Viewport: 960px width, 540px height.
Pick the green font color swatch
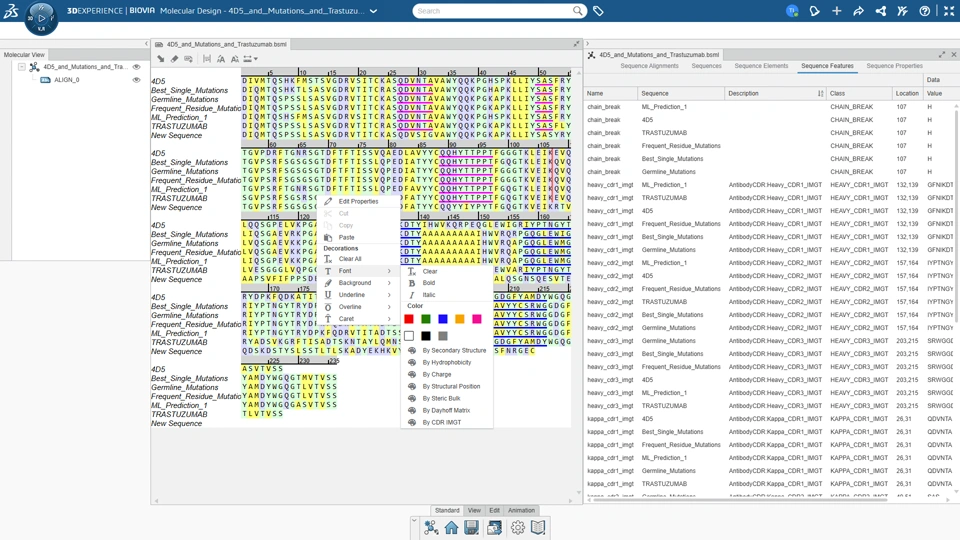pos(426,319)
